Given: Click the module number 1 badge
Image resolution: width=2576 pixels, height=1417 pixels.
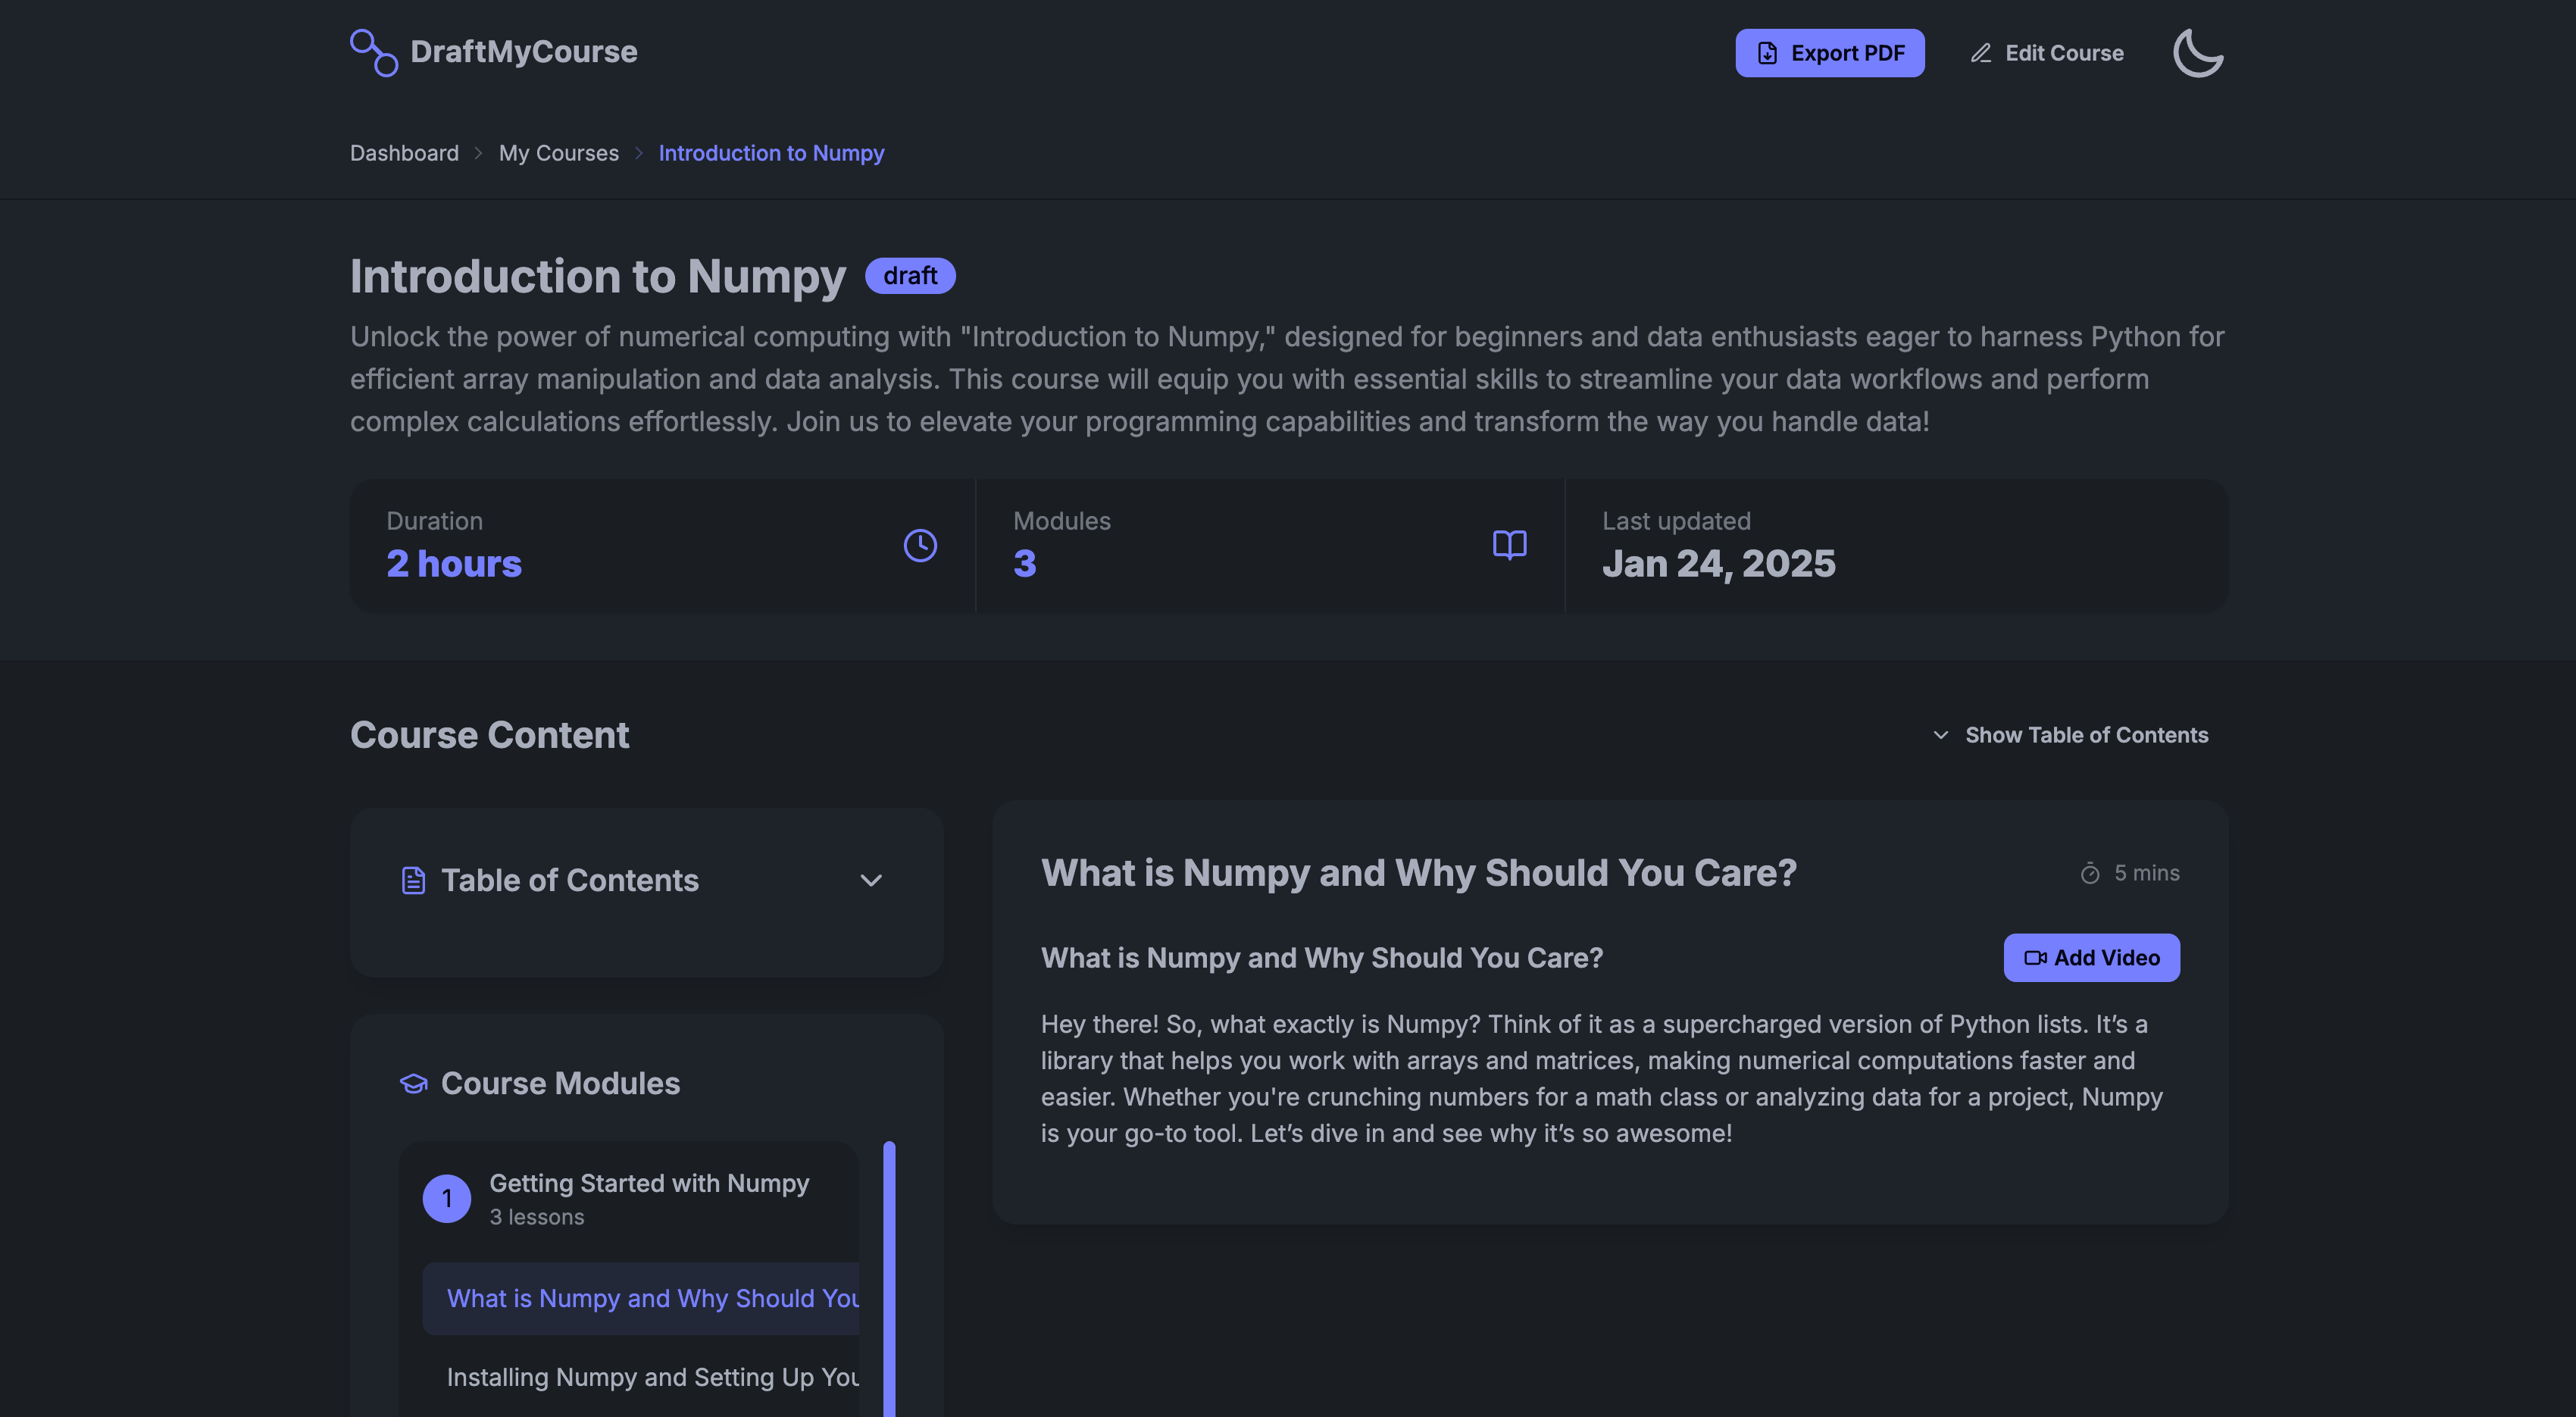Looking at the screenshot, I should tap(446, 1198).
